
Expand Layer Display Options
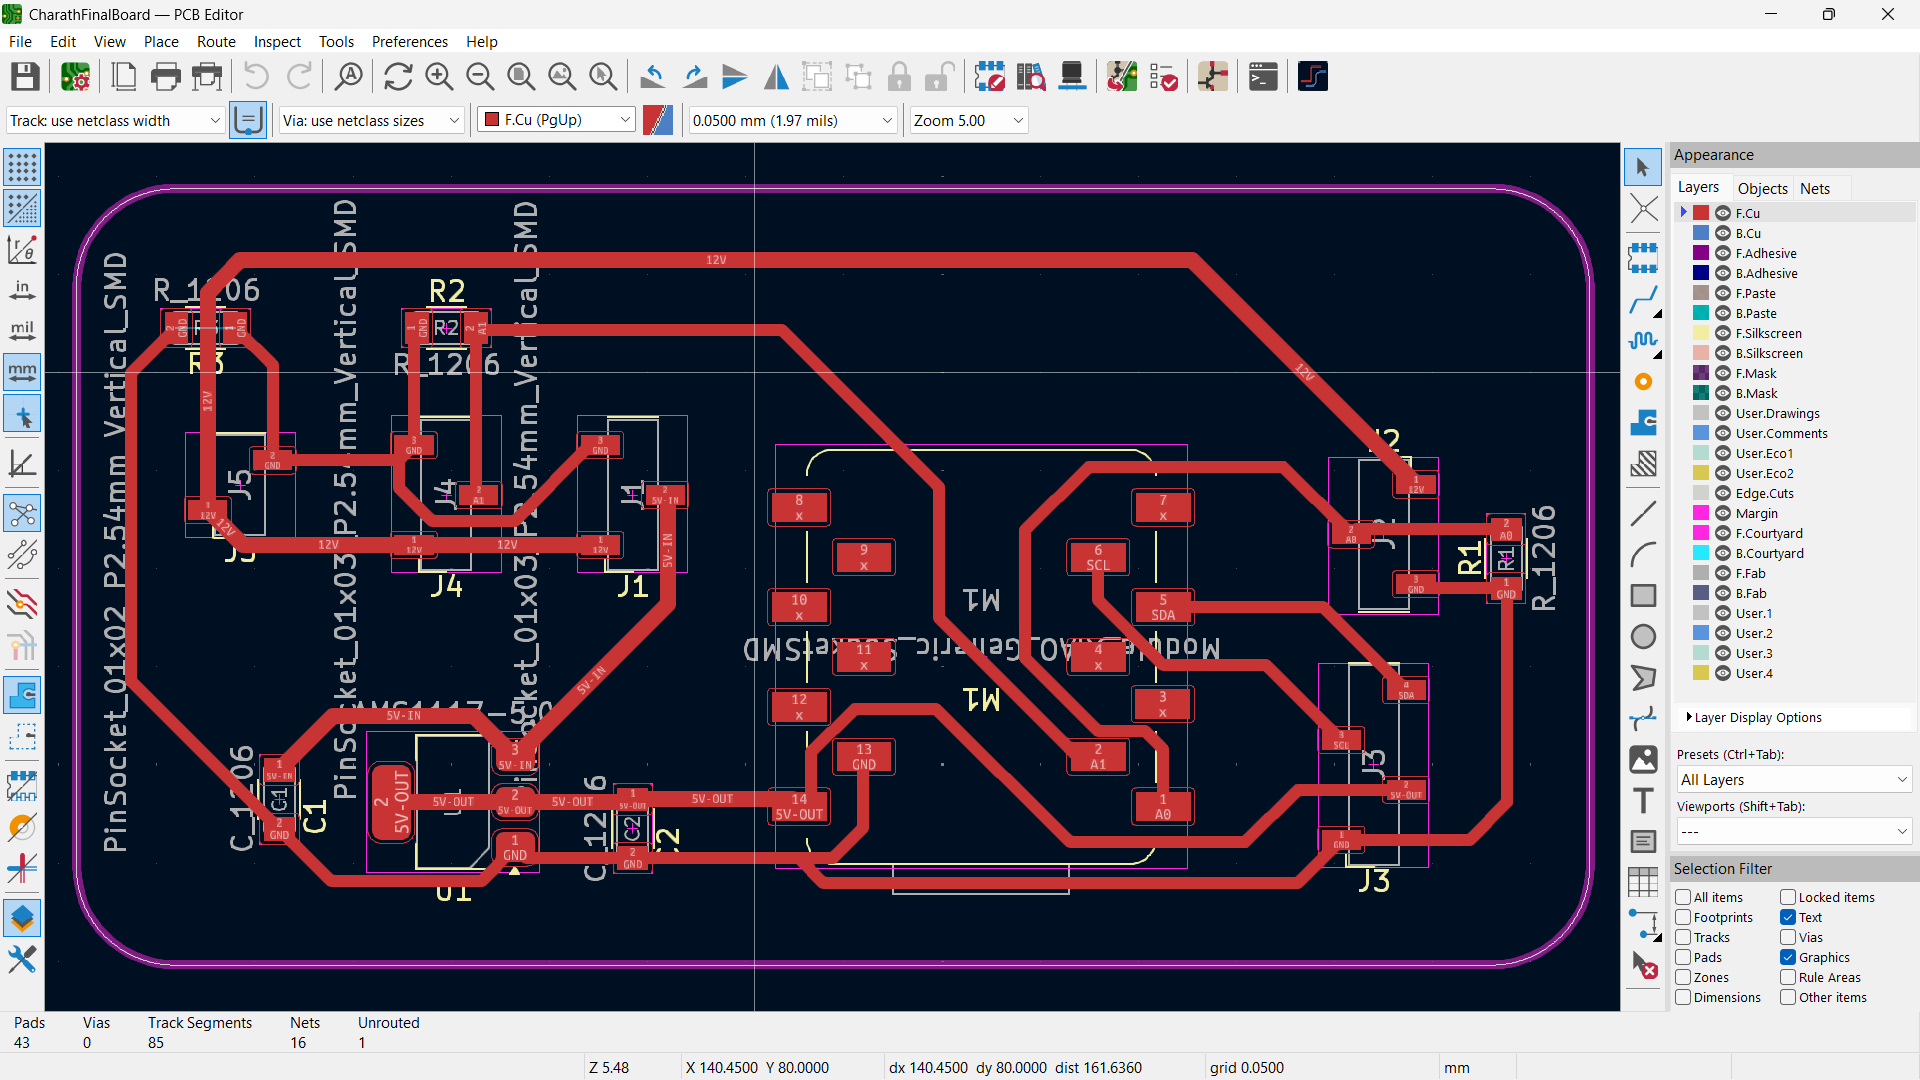pyautogui.click(x=1756, y=717)
